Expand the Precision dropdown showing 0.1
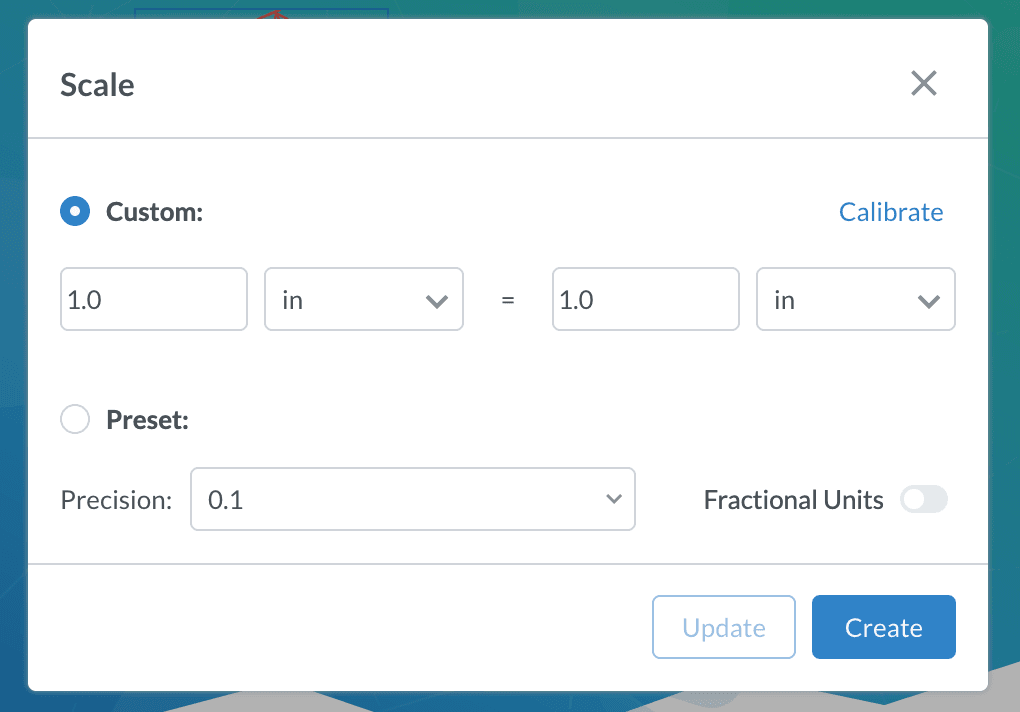Screen dimensions: 1020x712 coord(412,499)
